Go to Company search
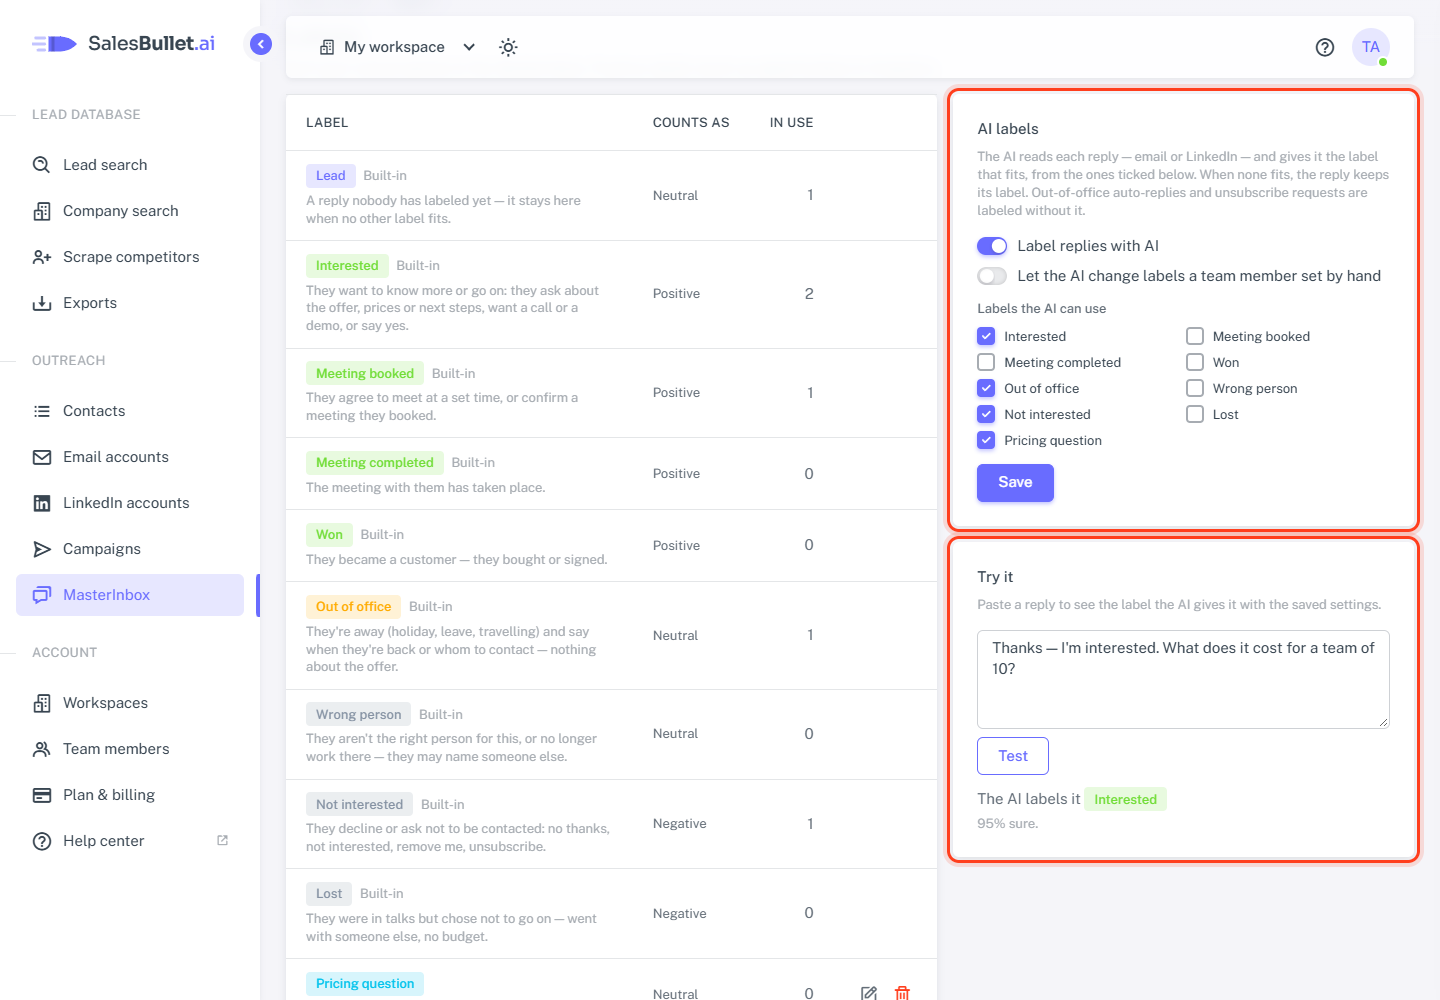 tap(130, 211)
